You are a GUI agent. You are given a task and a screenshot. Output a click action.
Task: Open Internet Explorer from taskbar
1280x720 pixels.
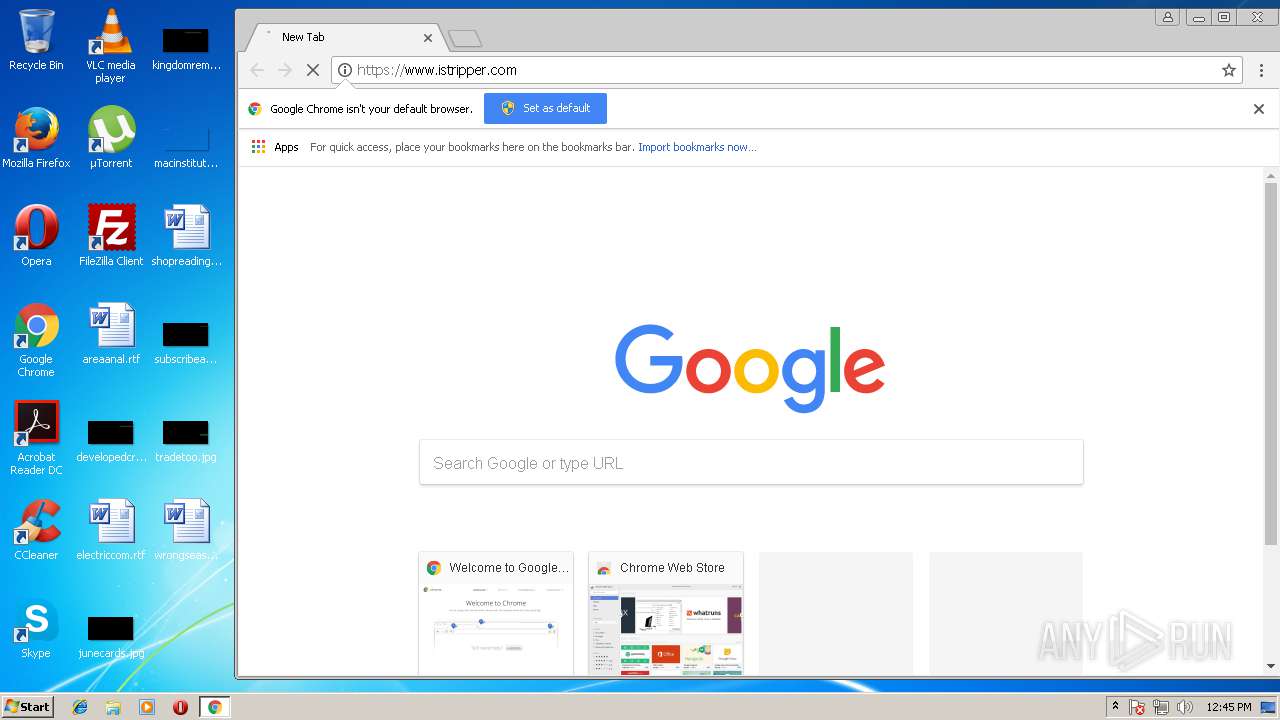(x=80, y=707)
